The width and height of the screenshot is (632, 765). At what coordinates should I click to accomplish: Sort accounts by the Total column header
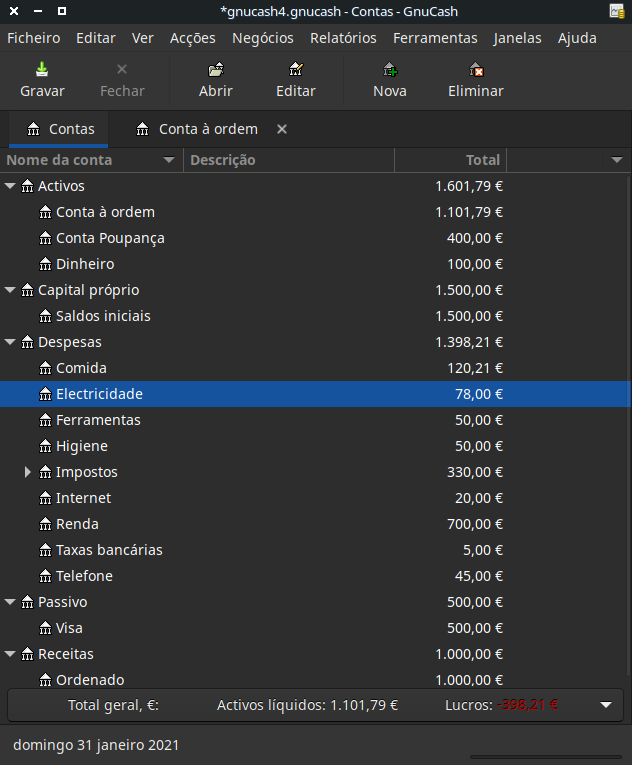[451, 160]
